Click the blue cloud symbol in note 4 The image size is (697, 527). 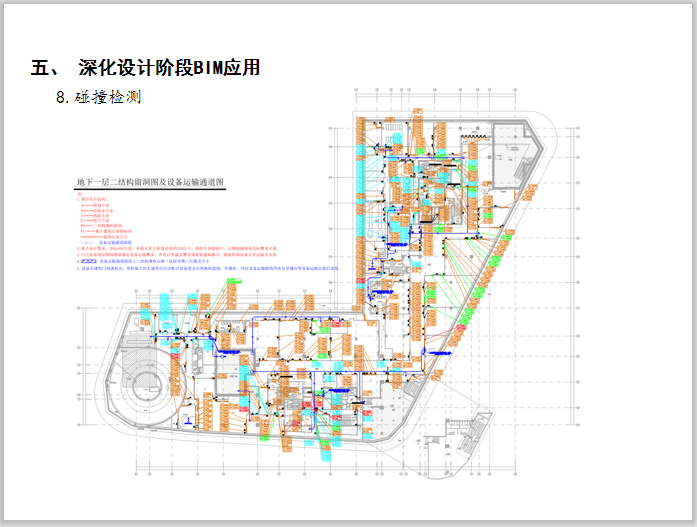click(88, 262)
